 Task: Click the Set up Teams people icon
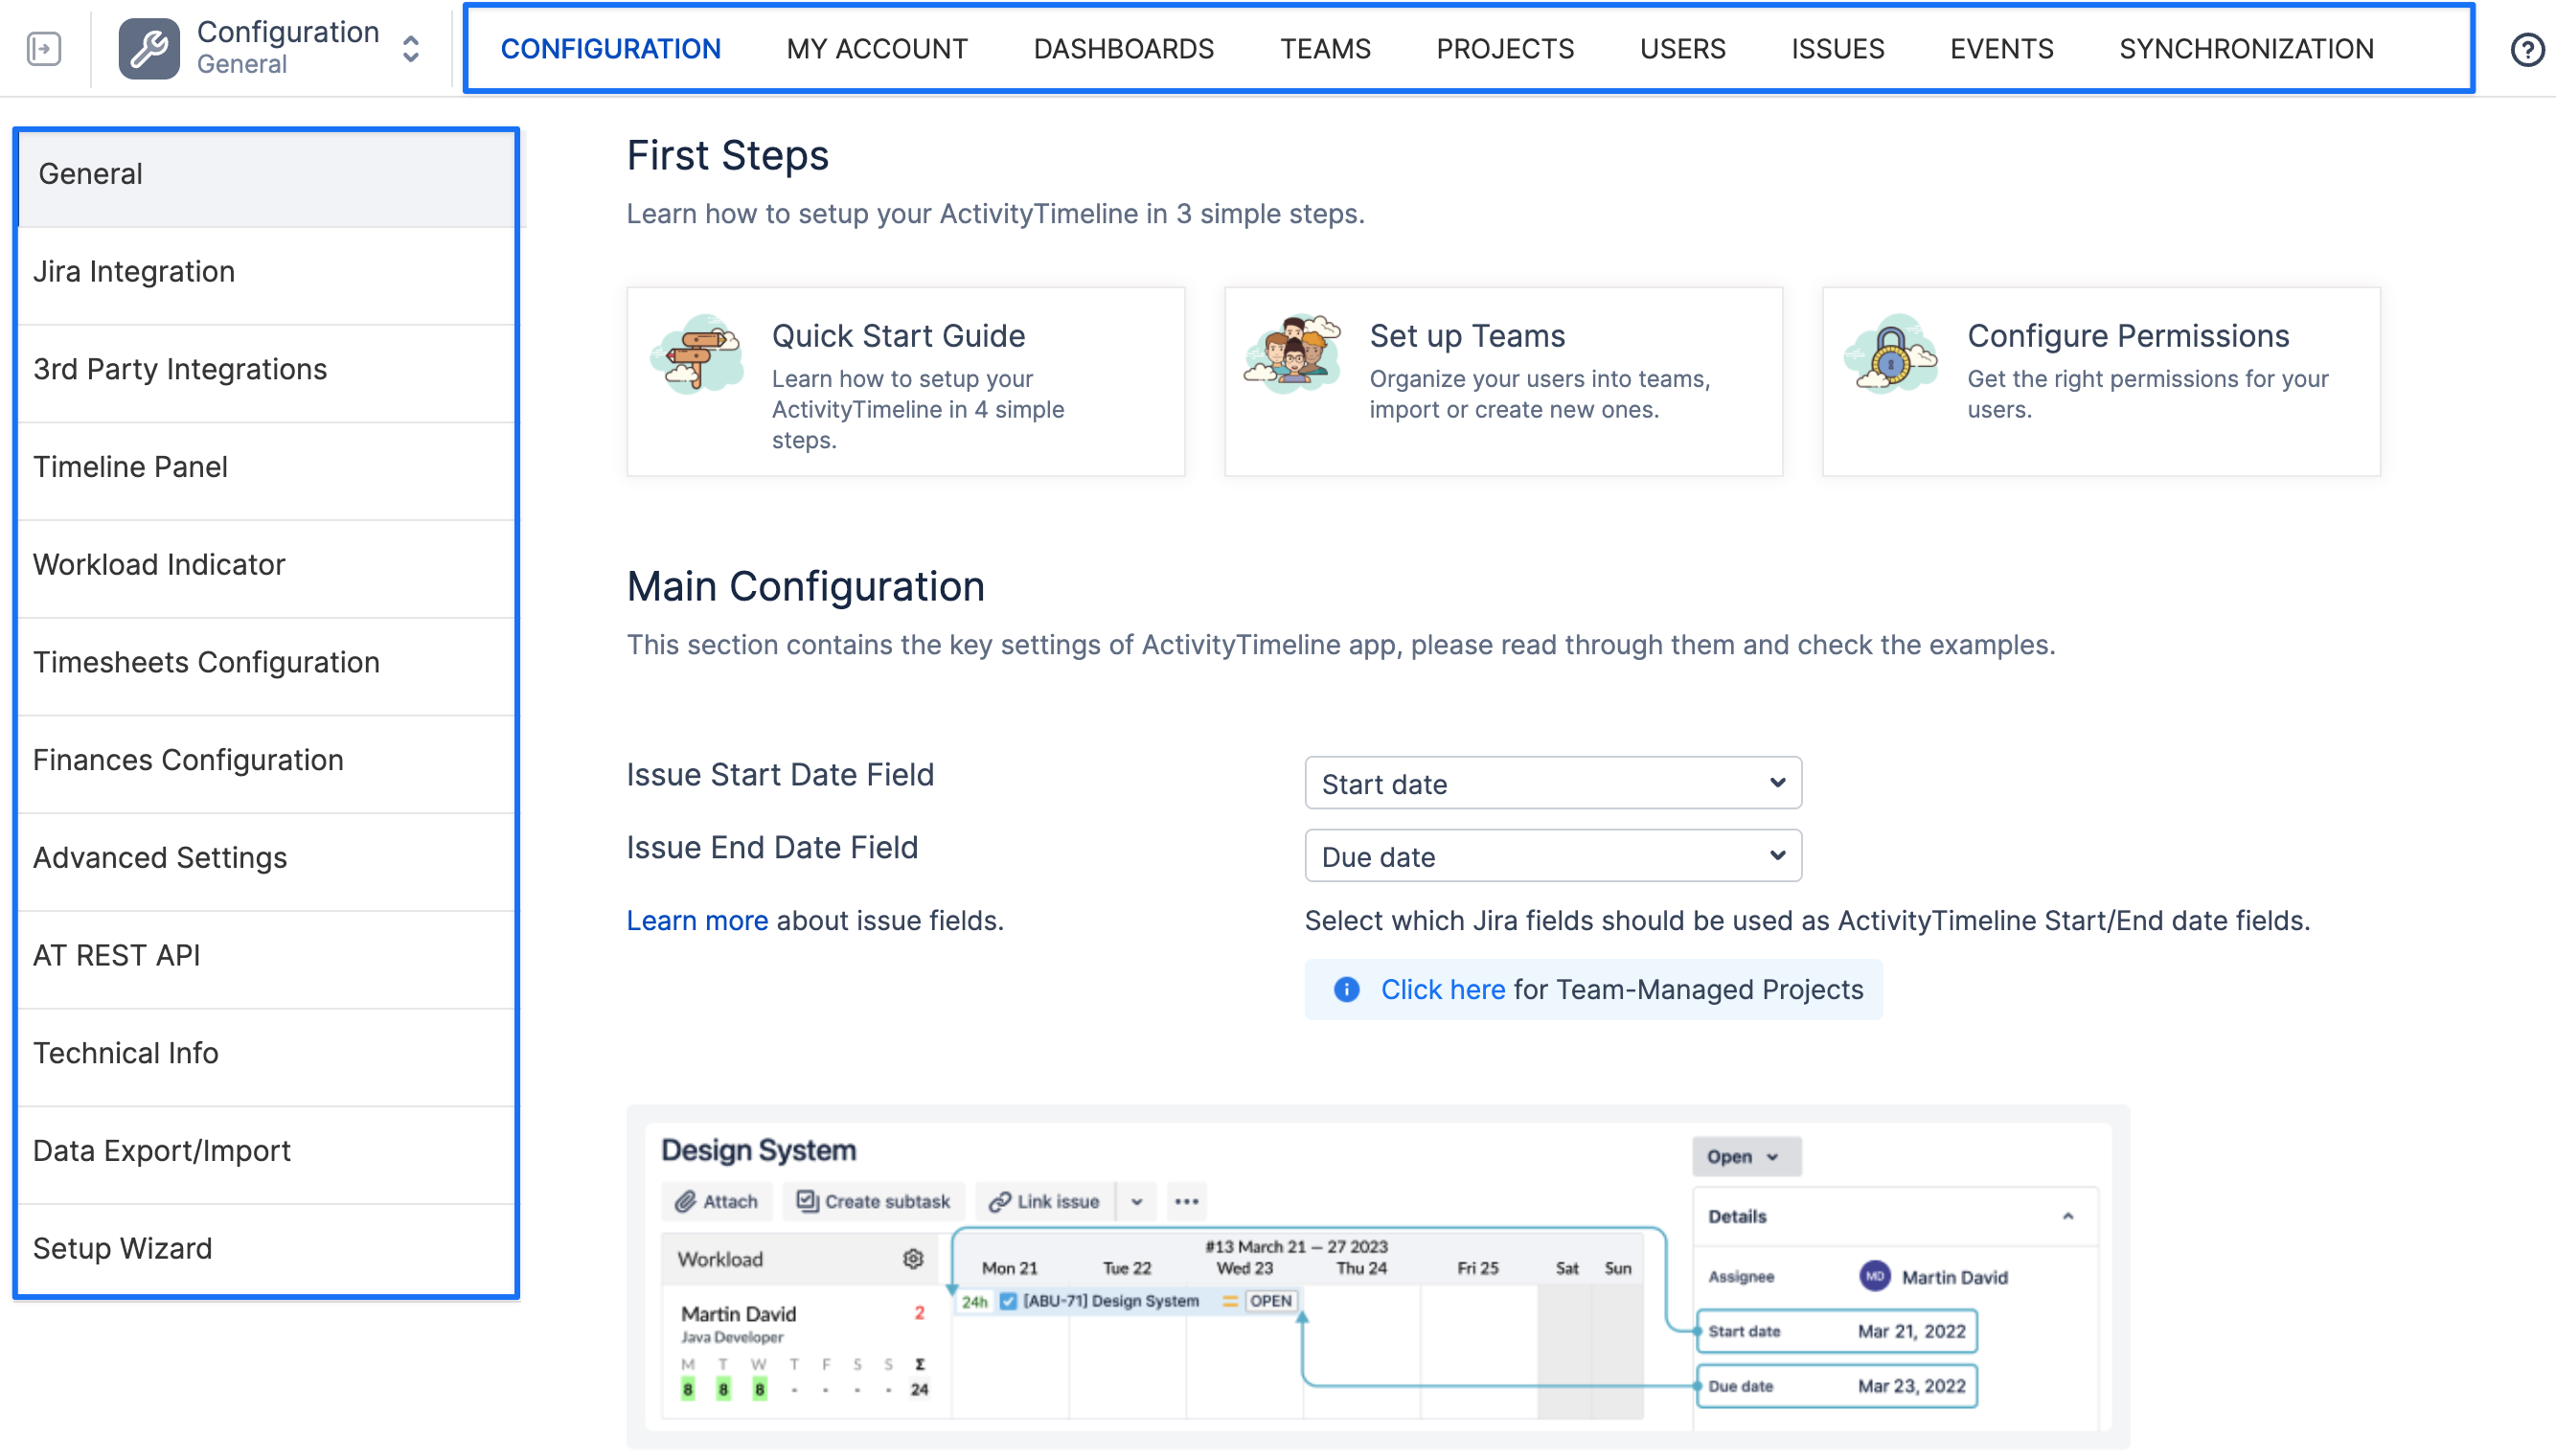coord(1294,353)
